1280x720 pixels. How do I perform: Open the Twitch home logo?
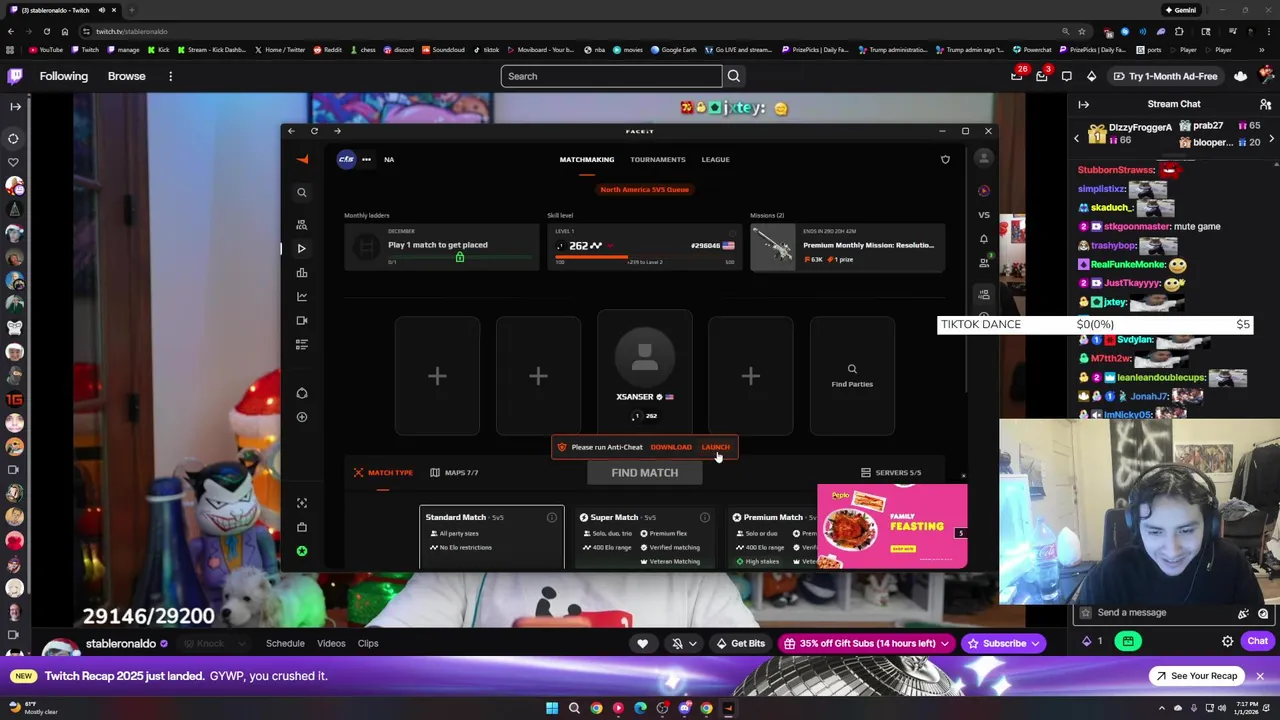[15, 76]
